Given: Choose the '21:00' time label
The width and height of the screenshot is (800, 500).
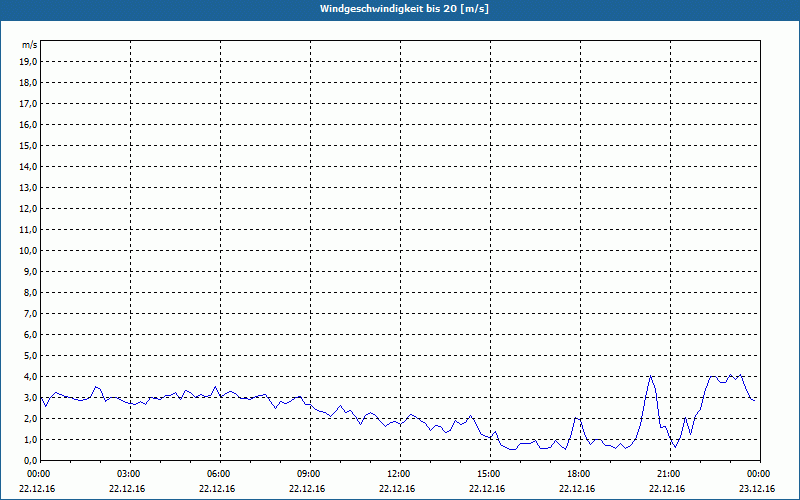Looking at the screenshot, I should point(670,474).
